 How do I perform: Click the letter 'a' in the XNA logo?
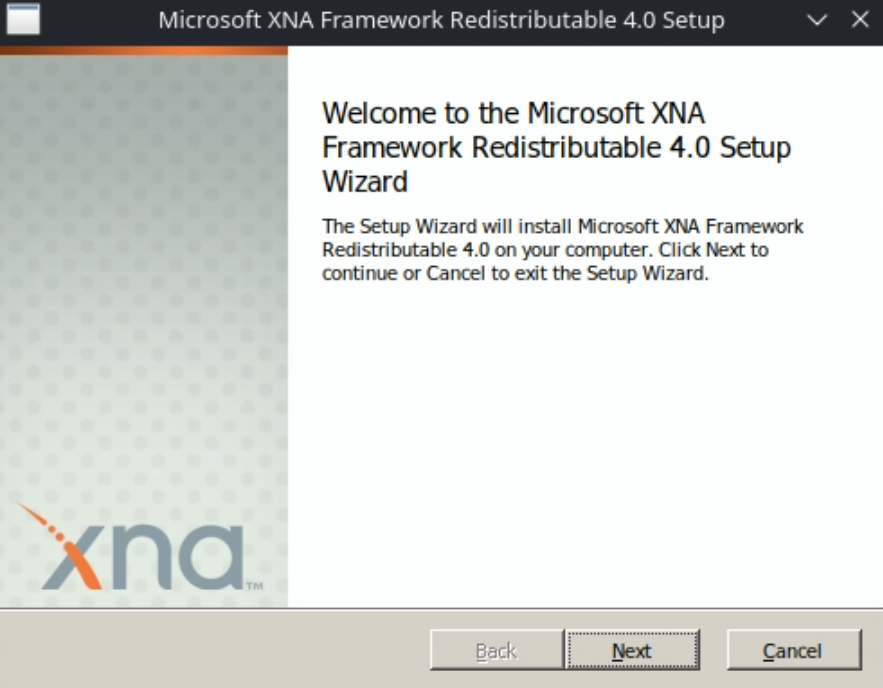click(x=211, y=557)
